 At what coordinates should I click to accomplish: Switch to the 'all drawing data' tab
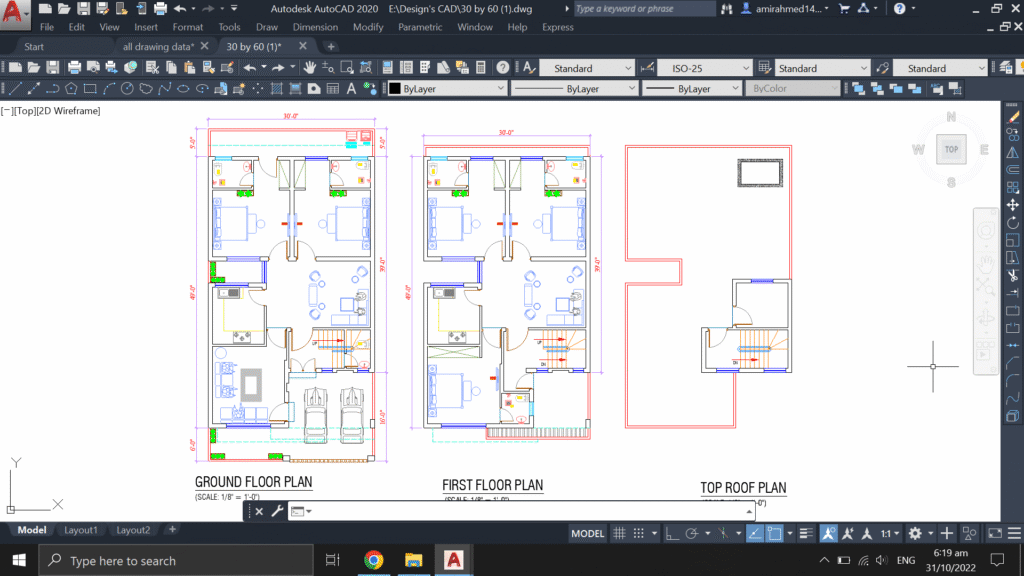tap(158, 46)
